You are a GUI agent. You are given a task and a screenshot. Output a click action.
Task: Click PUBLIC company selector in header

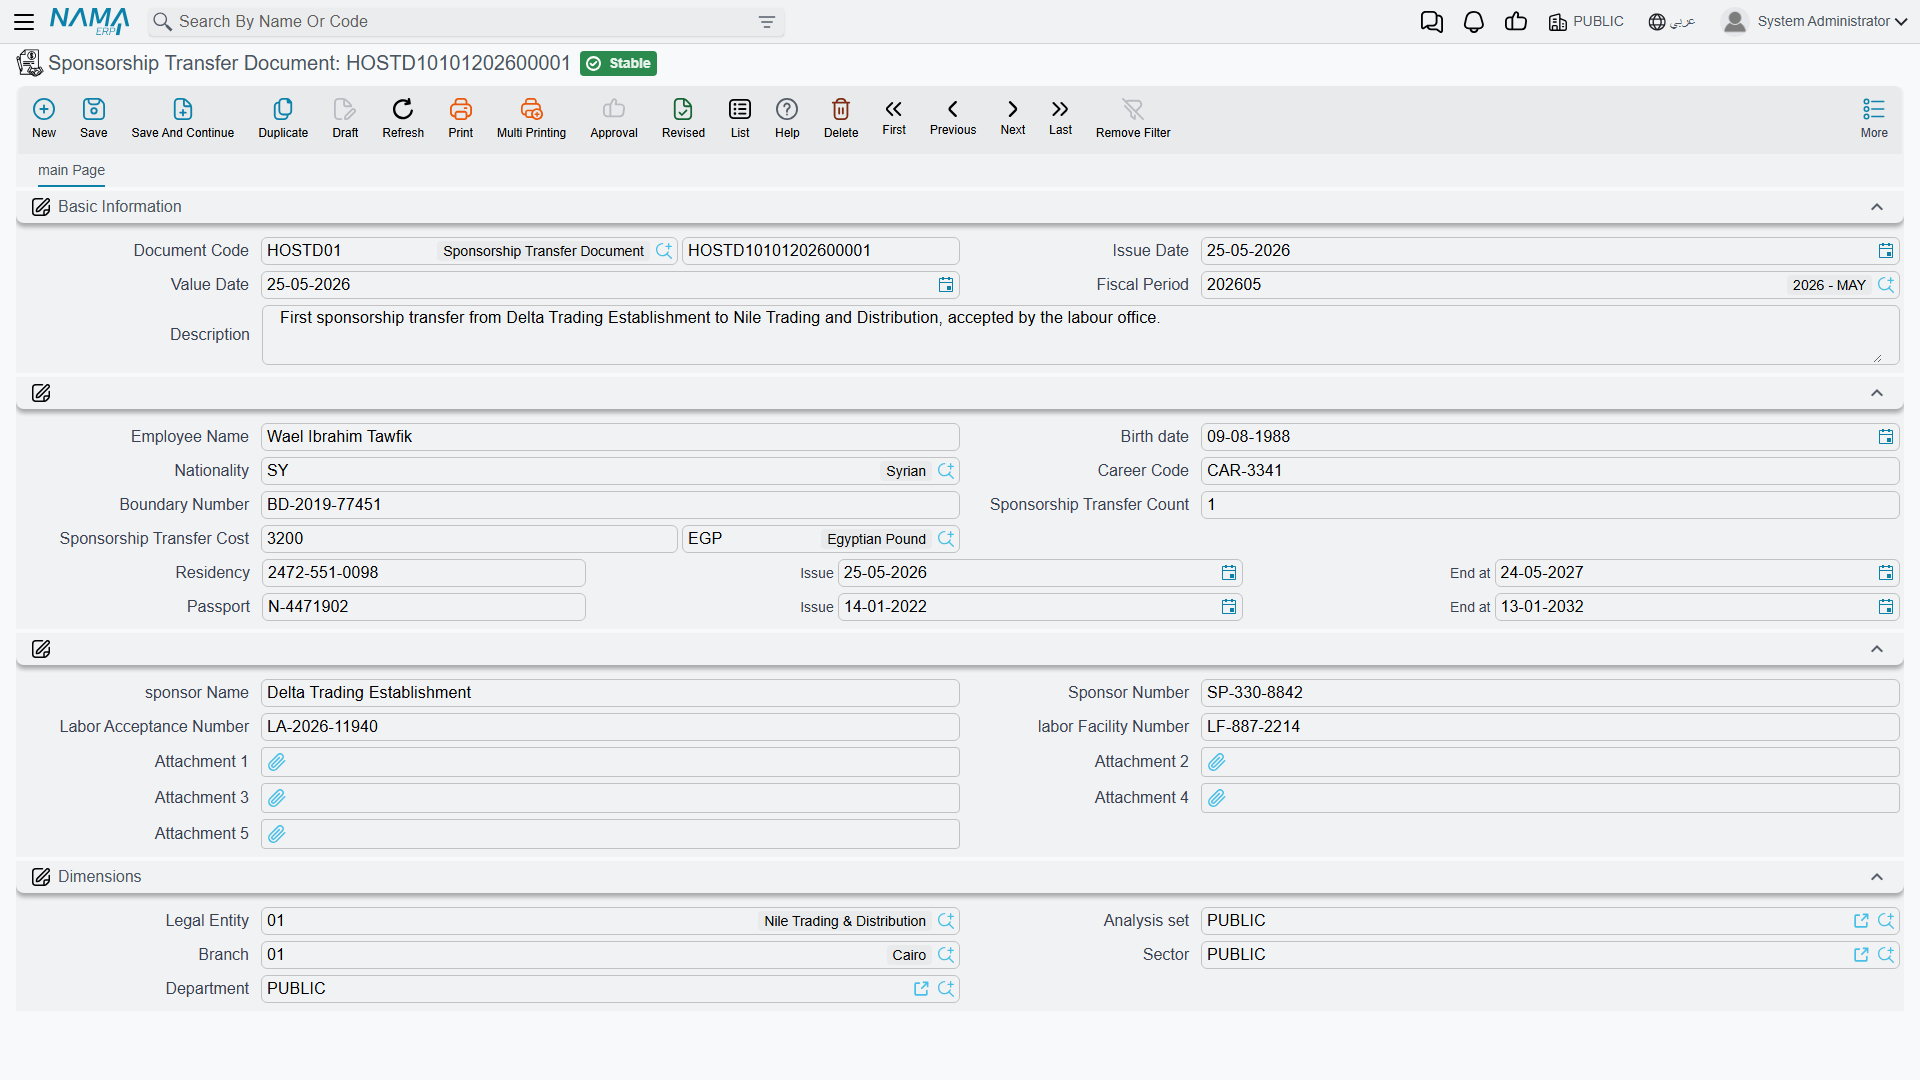pyautogui.click(x=1586, y=22)
